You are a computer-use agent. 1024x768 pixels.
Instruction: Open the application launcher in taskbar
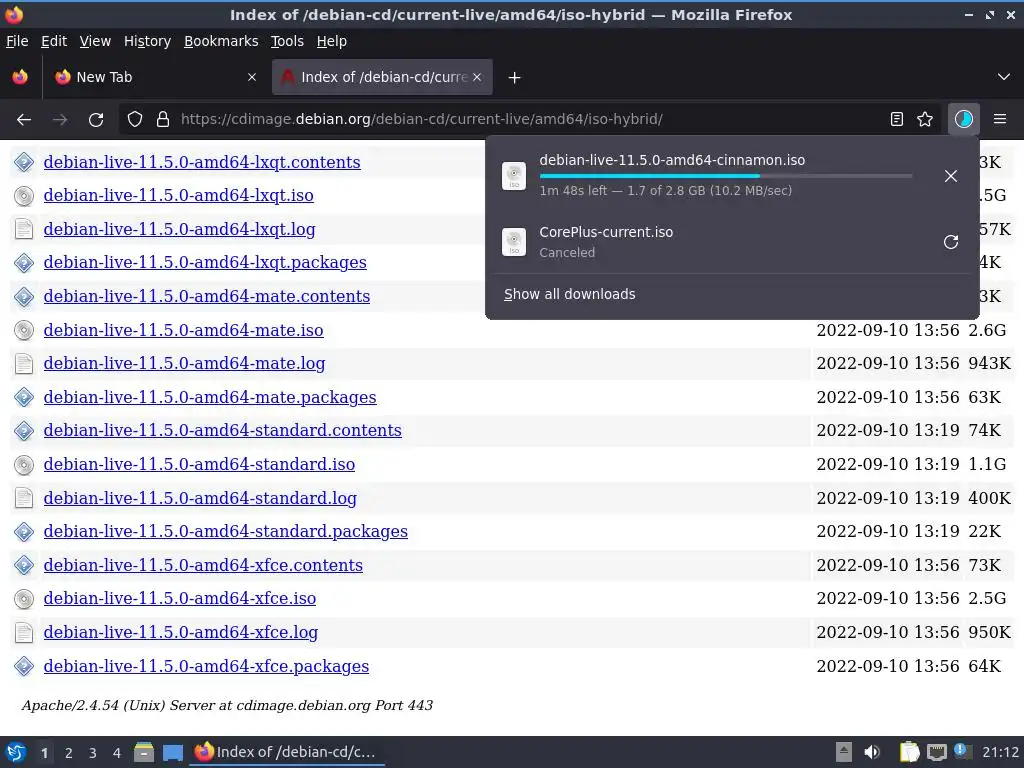(16, 753)
